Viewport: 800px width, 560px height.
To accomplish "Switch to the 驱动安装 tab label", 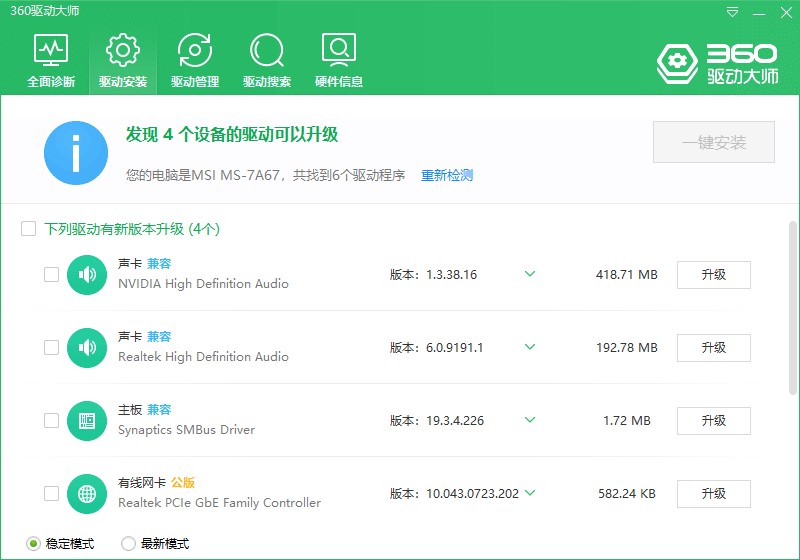I will click(x=123, y=82).
